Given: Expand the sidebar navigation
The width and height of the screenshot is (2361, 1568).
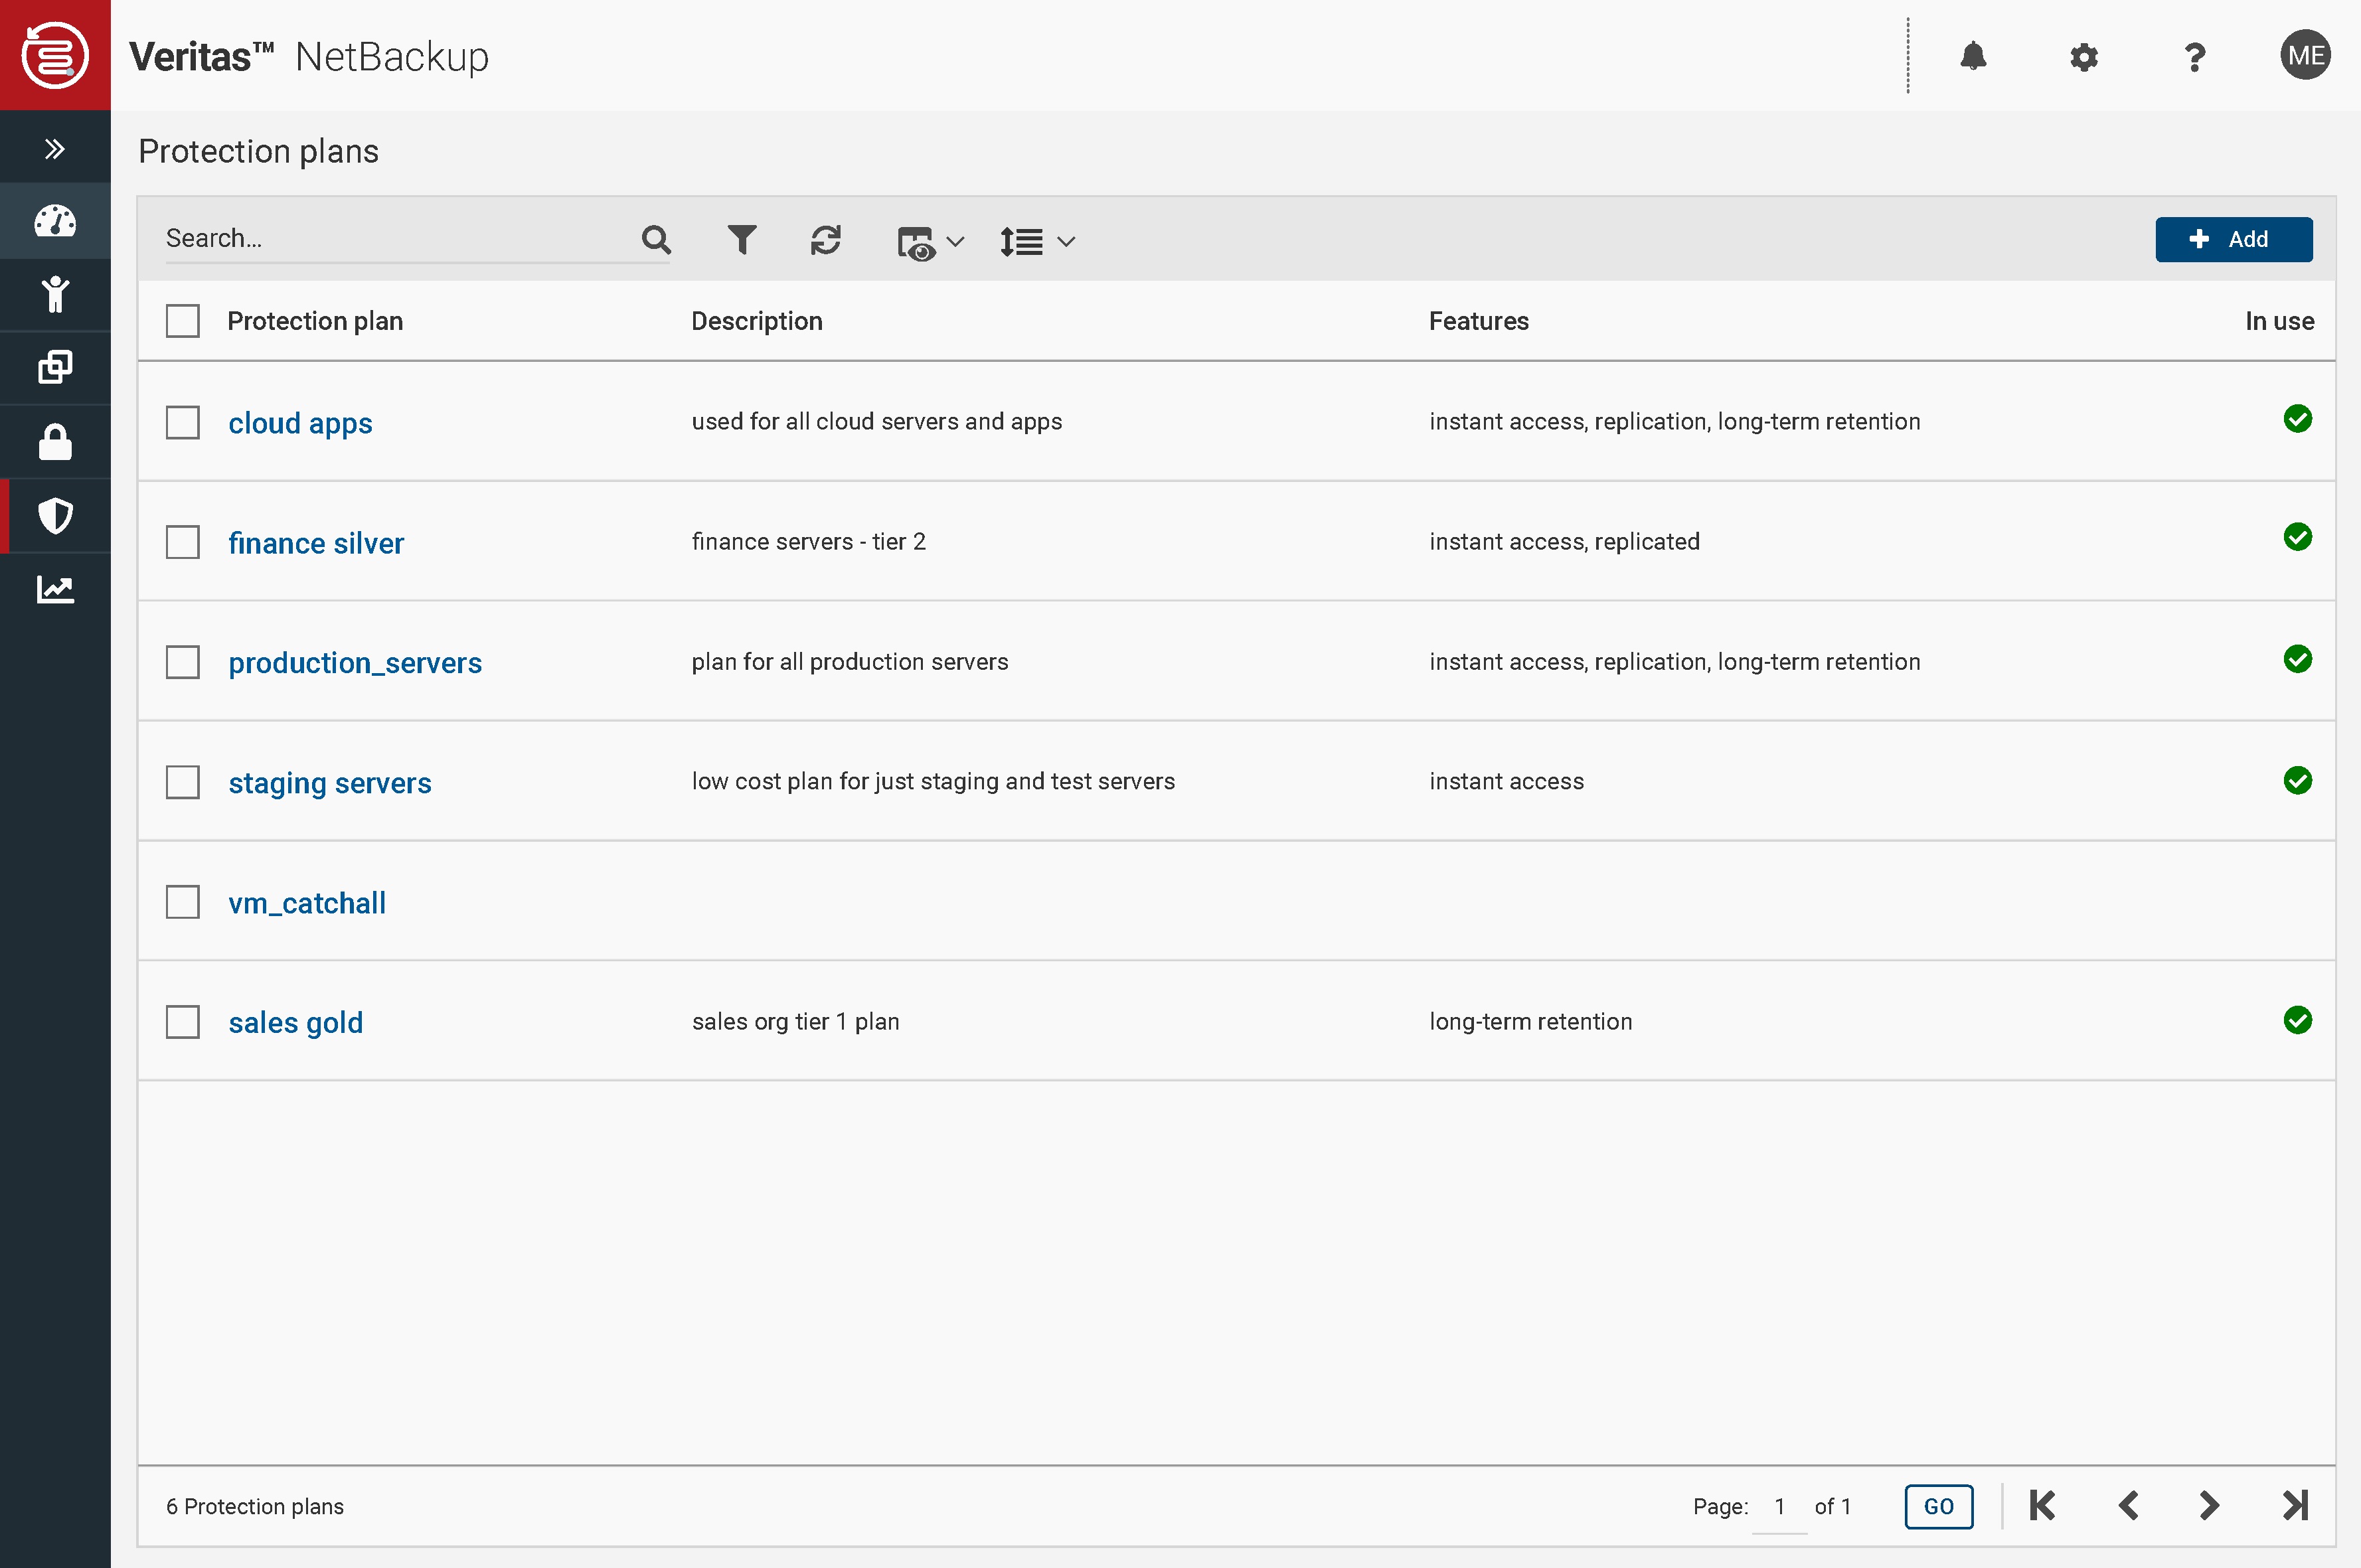Looking at the screenshot, I should [x=55, y=149].
